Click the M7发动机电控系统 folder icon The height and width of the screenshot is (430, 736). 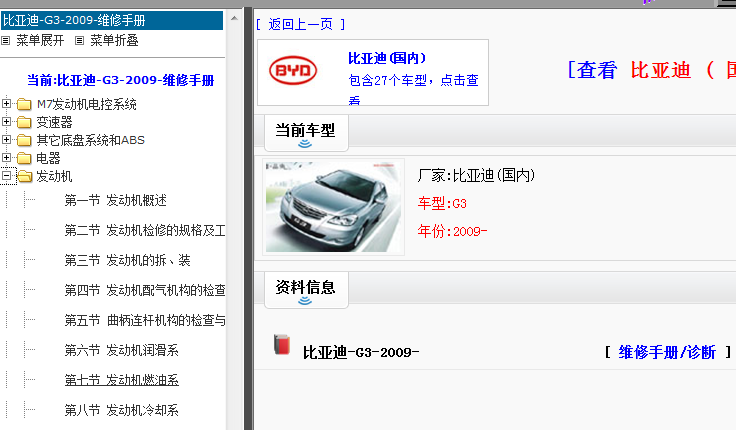(24, 104)
